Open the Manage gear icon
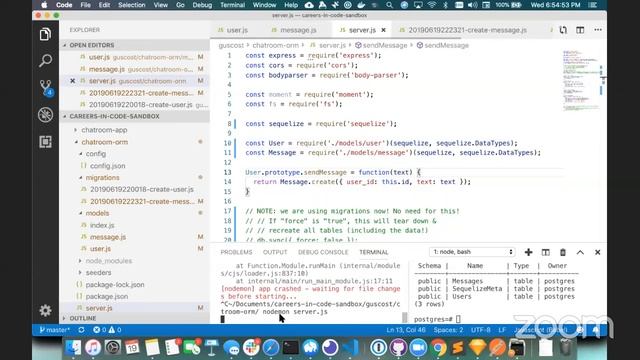Viewport: 640px width, 360px height. tap(45, 311)
